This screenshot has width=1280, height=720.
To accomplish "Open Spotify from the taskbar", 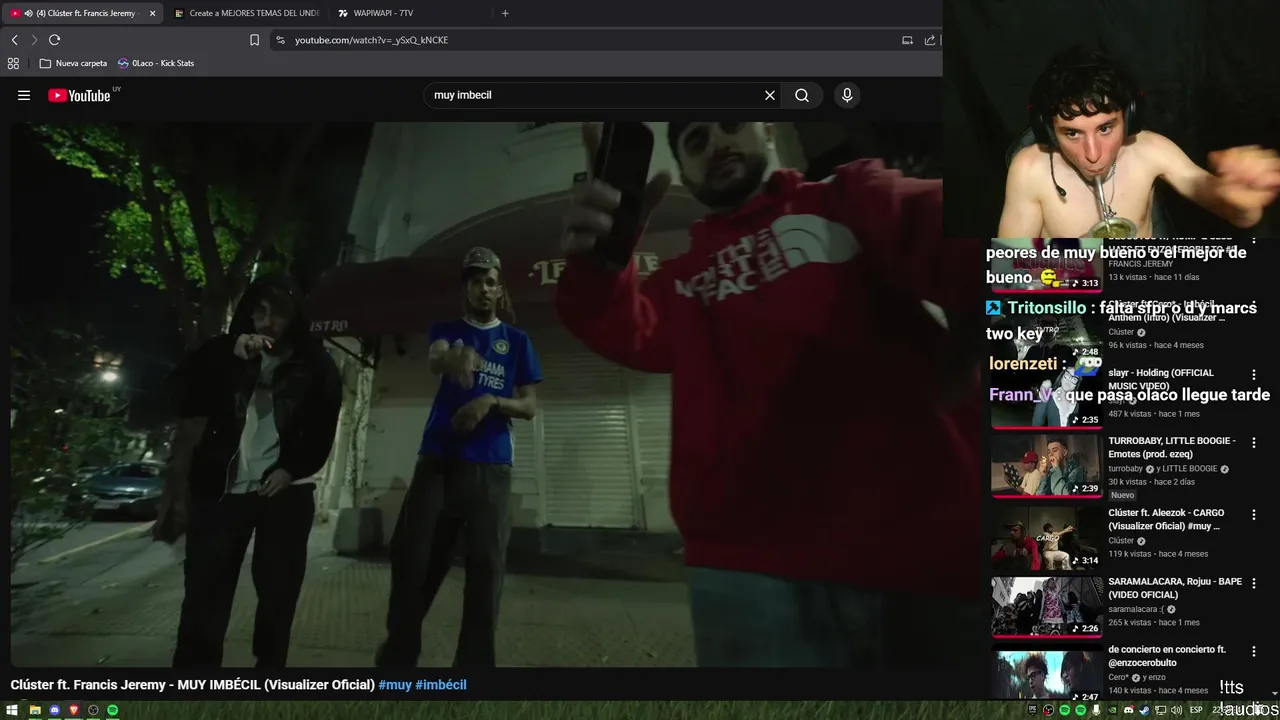I will 113,710.
